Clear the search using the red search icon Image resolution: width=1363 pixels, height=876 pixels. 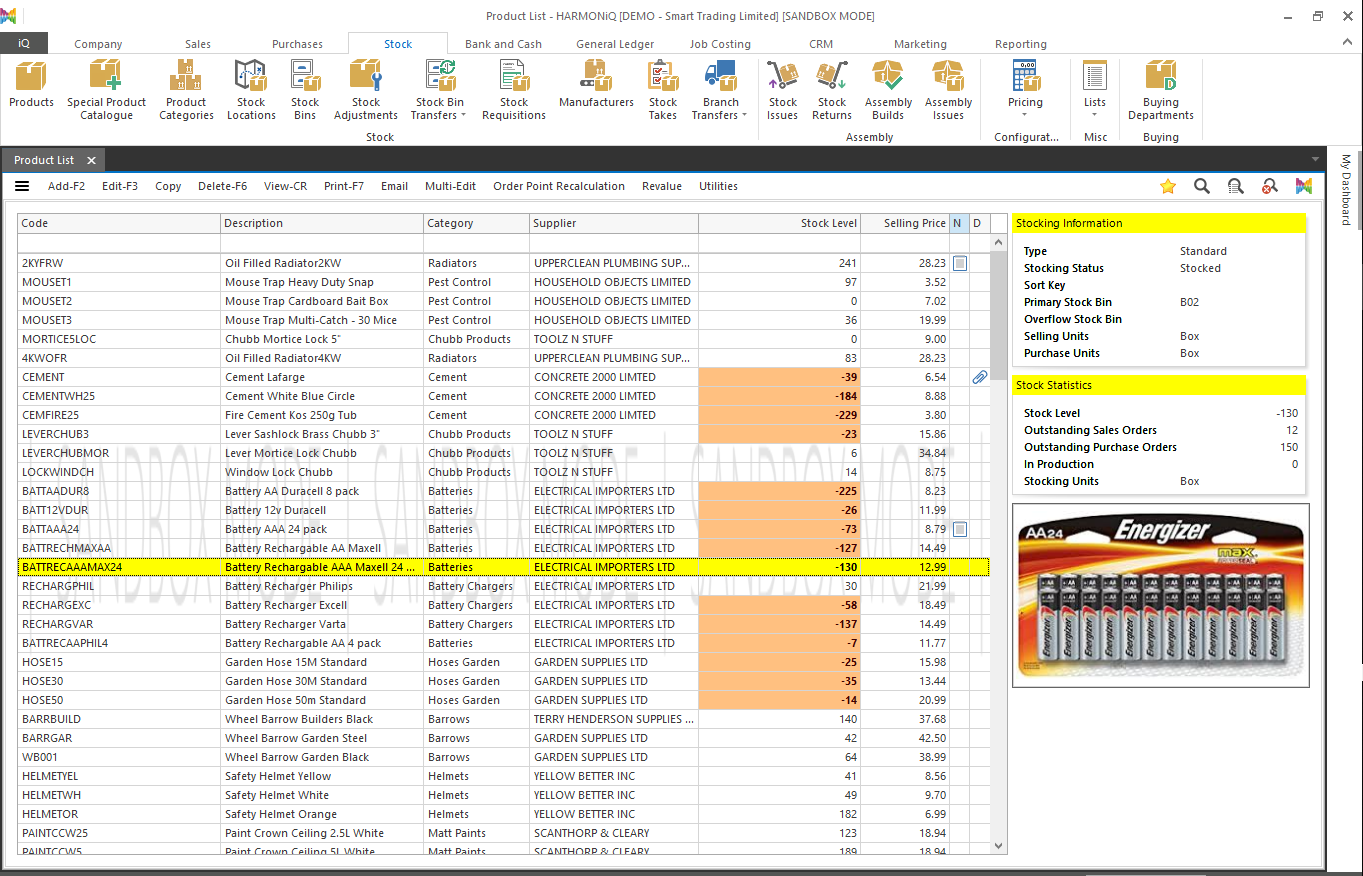point(1269,186)
